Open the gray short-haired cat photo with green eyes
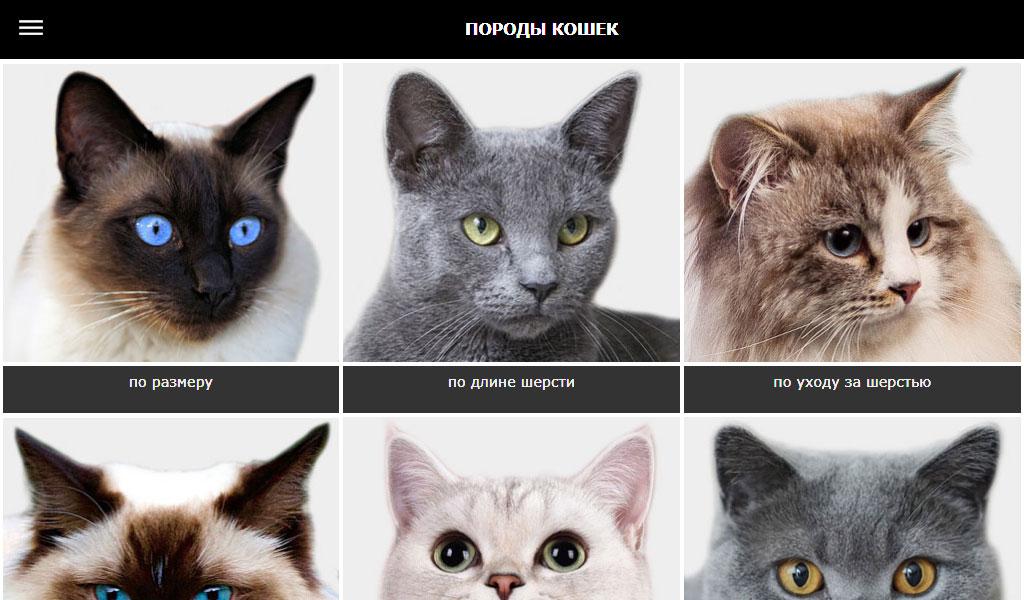 coord(511,212)
